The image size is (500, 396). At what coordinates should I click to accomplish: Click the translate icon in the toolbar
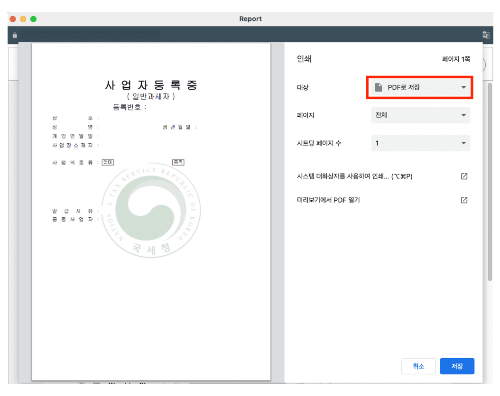coord(486,35)
